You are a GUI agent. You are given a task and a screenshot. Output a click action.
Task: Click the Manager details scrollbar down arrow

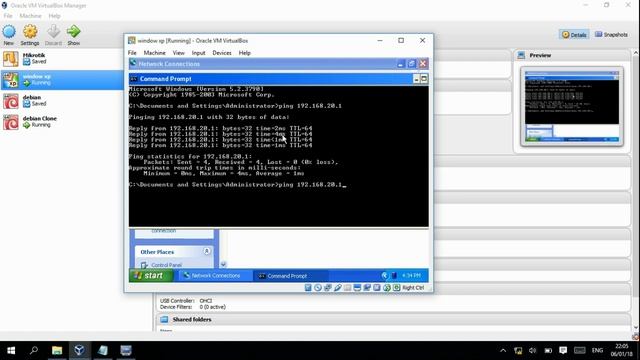pyautogui.click(x=636, y=328)
